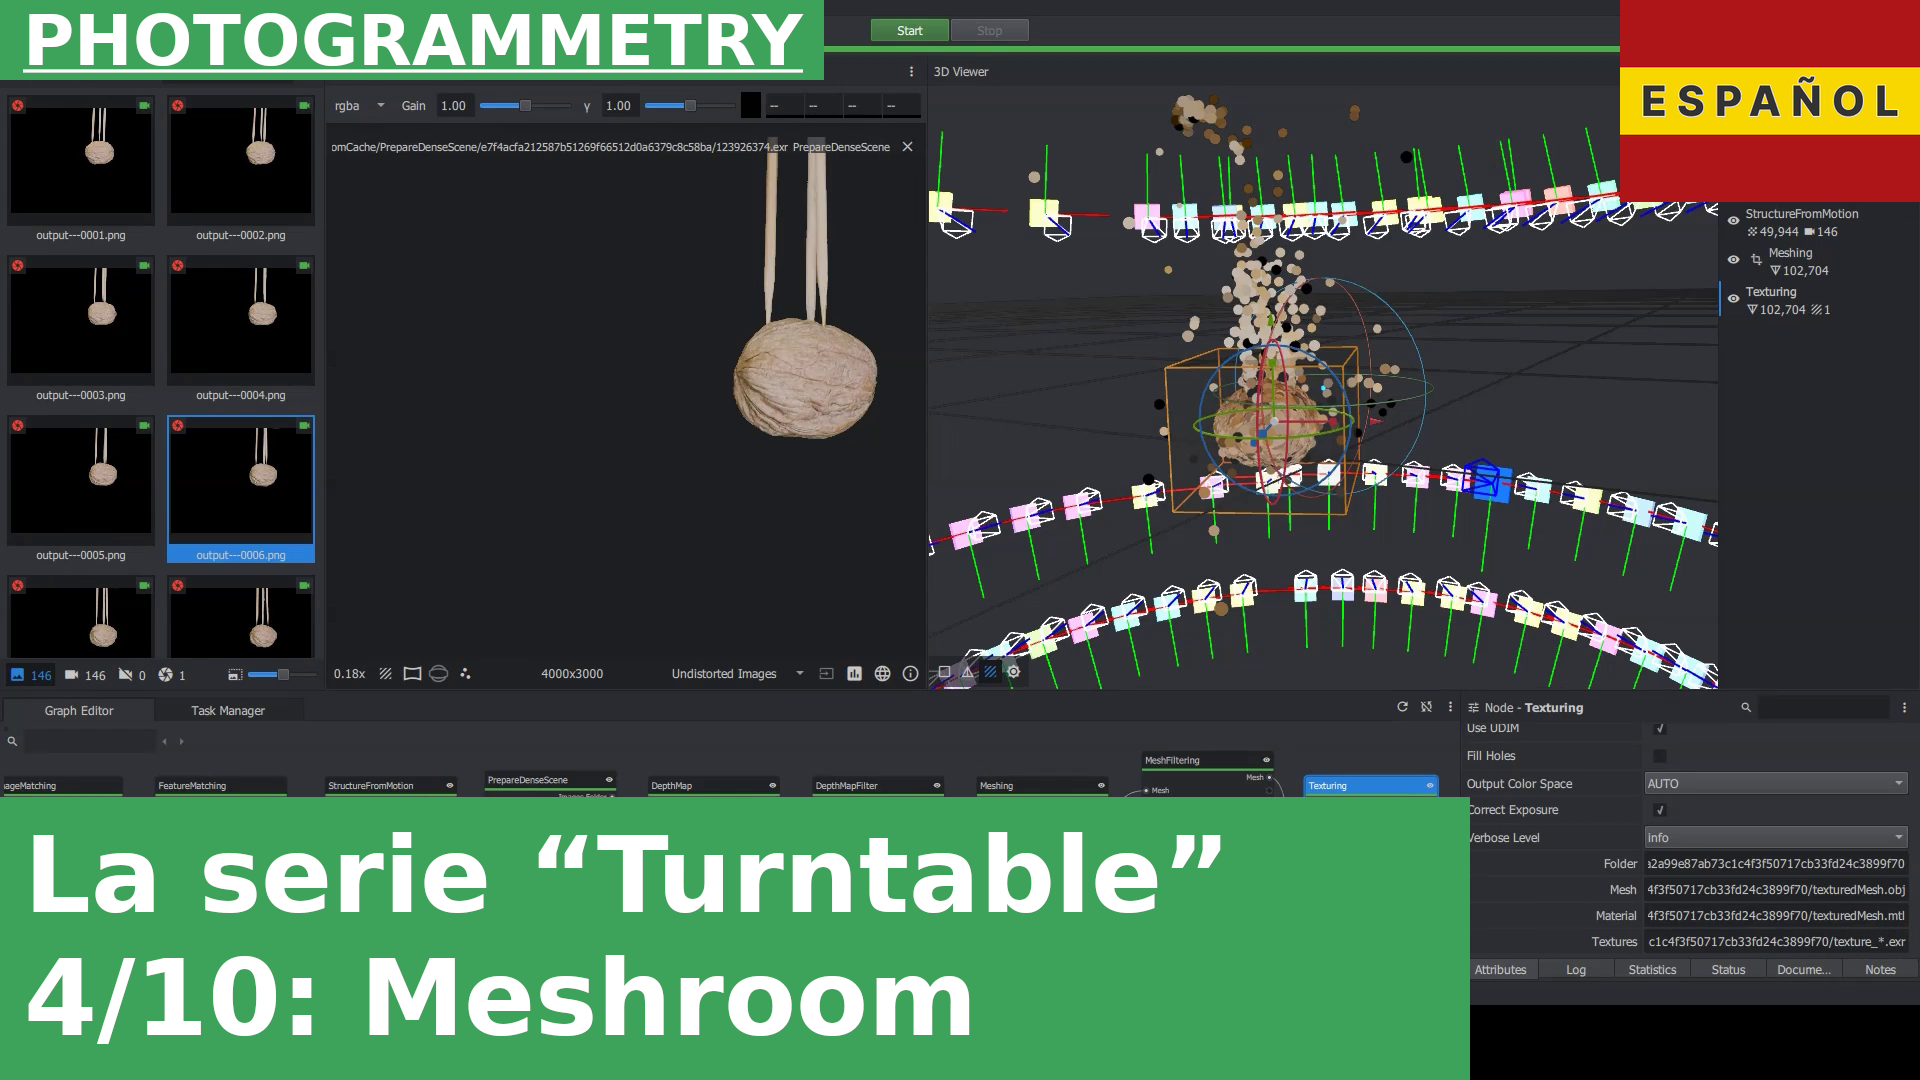Open the Status tab
The height and width of the screenshot is (1080, 1920).
point(1728,970)
